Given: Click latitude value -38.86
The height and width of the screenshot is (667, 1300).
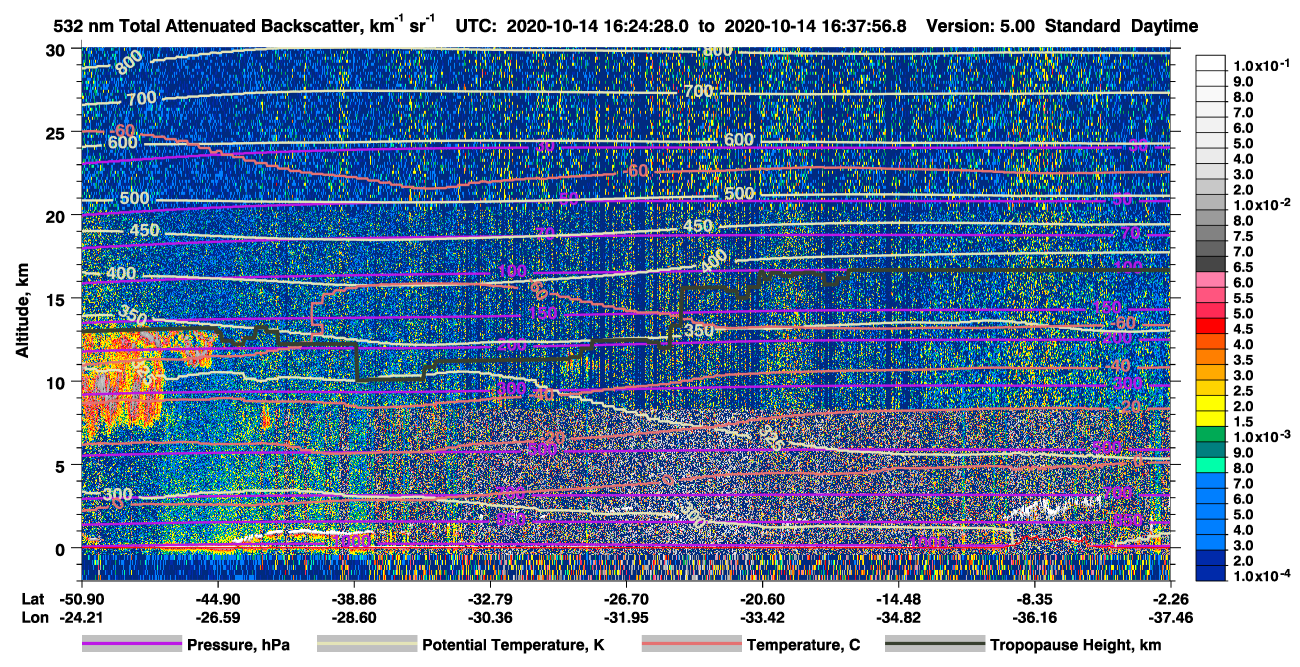Looking at the screenshot, I should pyautogui.click(x=353, y=601).
